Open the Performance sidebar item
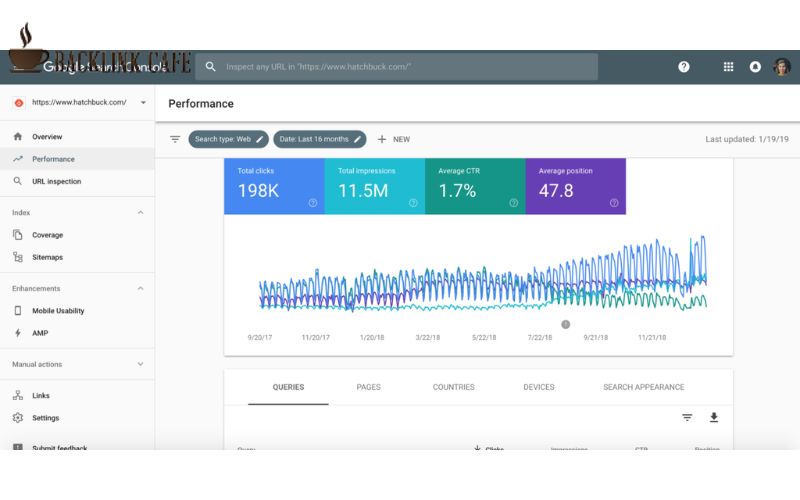Screen dimensions: 800x500 coord(78,159)
